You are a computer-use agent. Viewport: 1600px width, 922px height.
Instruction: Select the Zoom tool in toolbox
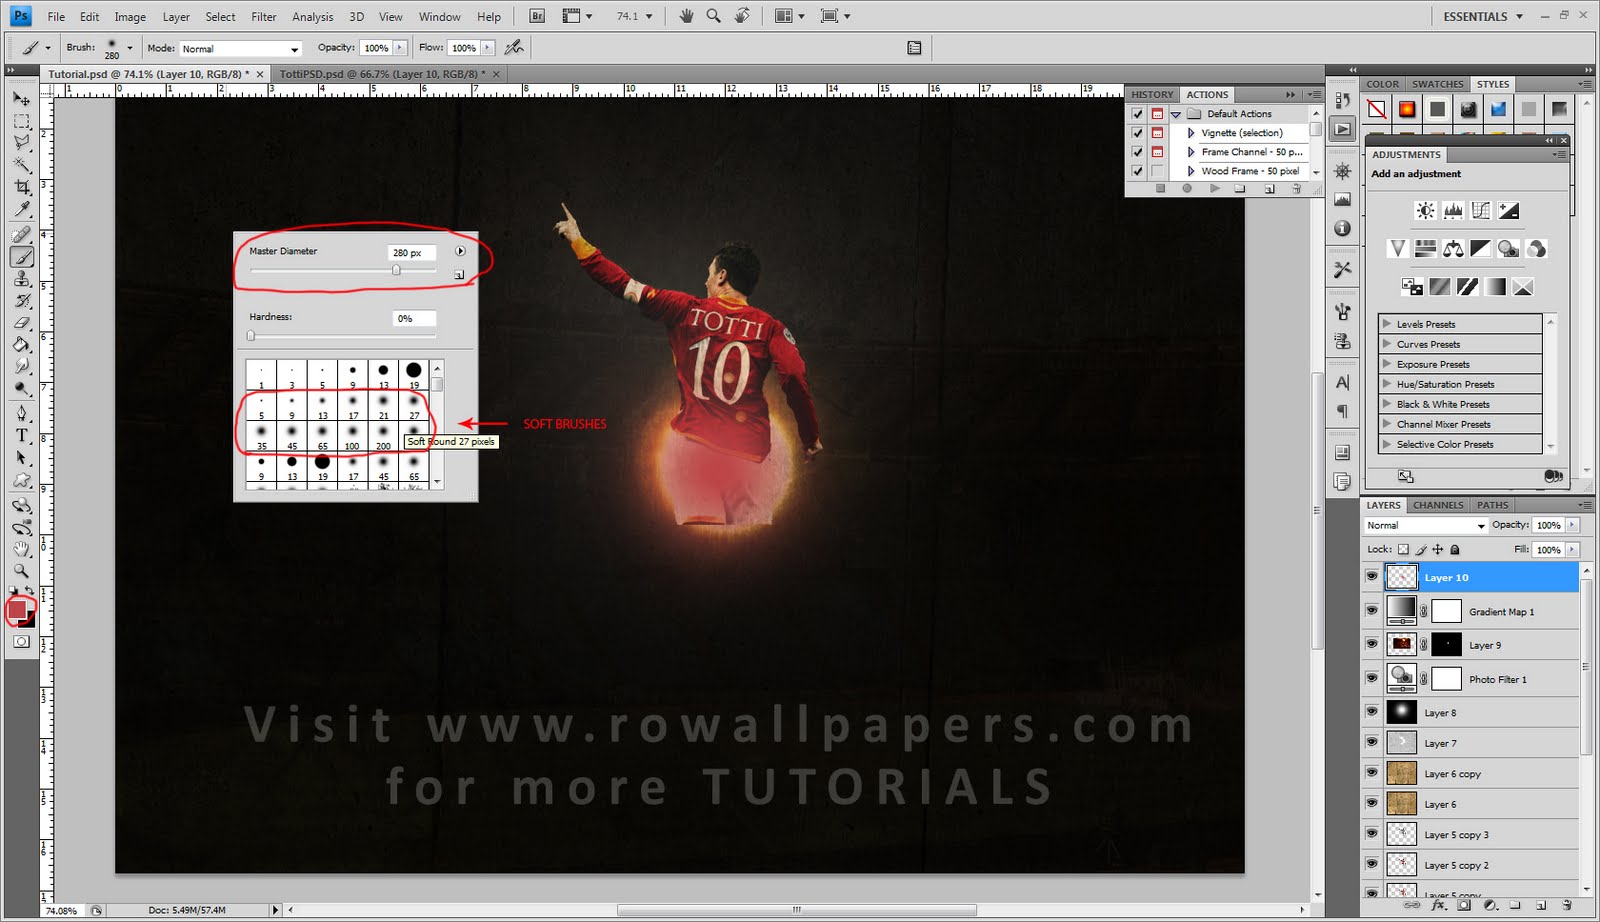click(21, 570)
